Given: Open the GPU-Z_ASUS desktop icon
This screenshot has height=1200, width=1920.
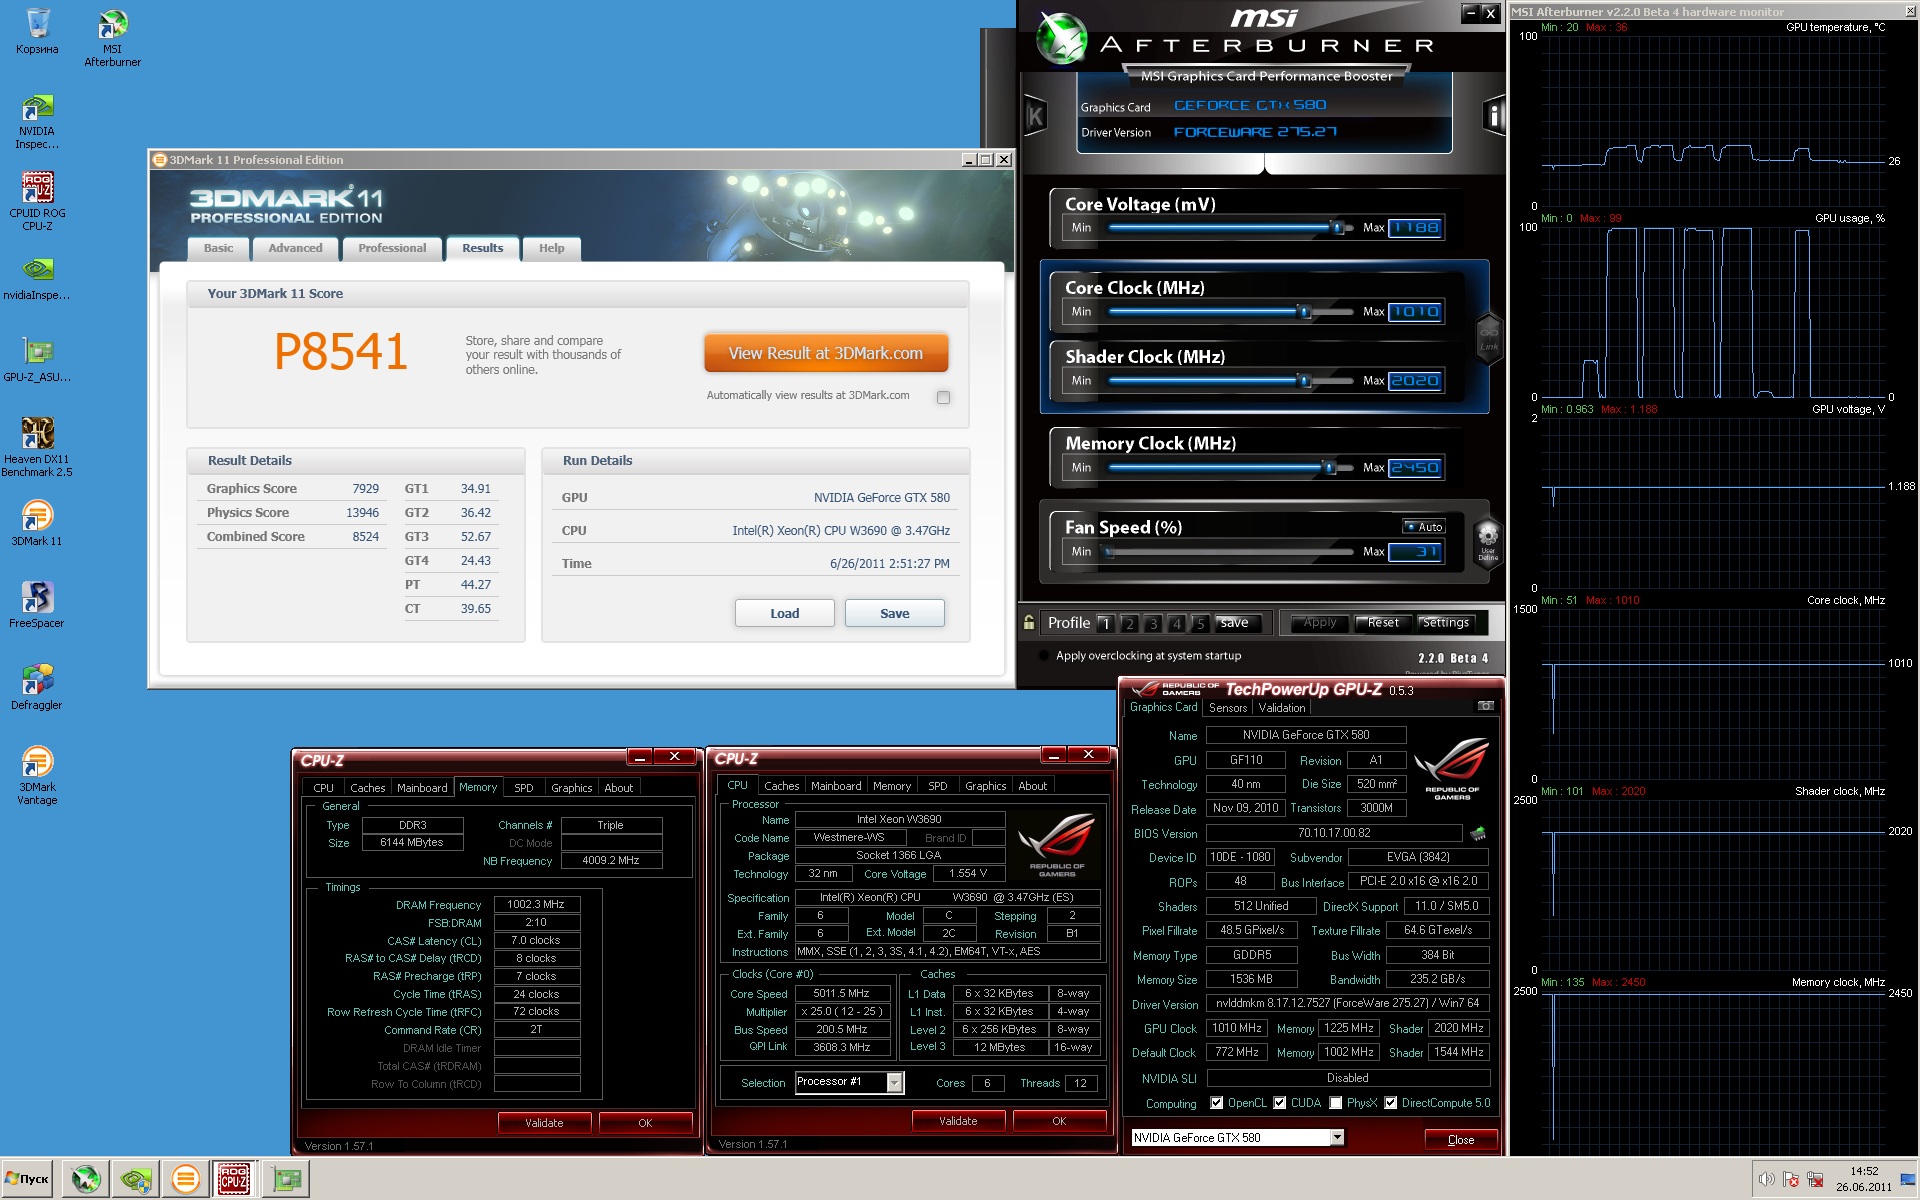Looking at the screenshot, I should [x=37, y=360].
